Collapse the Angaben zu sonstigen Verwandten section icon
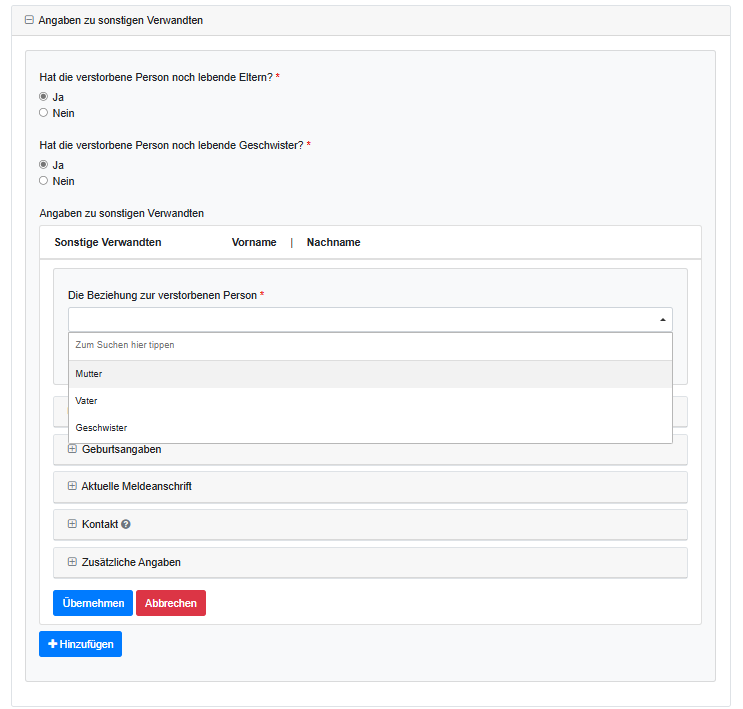Screen dimensions: 743x709 coord(29,20)
